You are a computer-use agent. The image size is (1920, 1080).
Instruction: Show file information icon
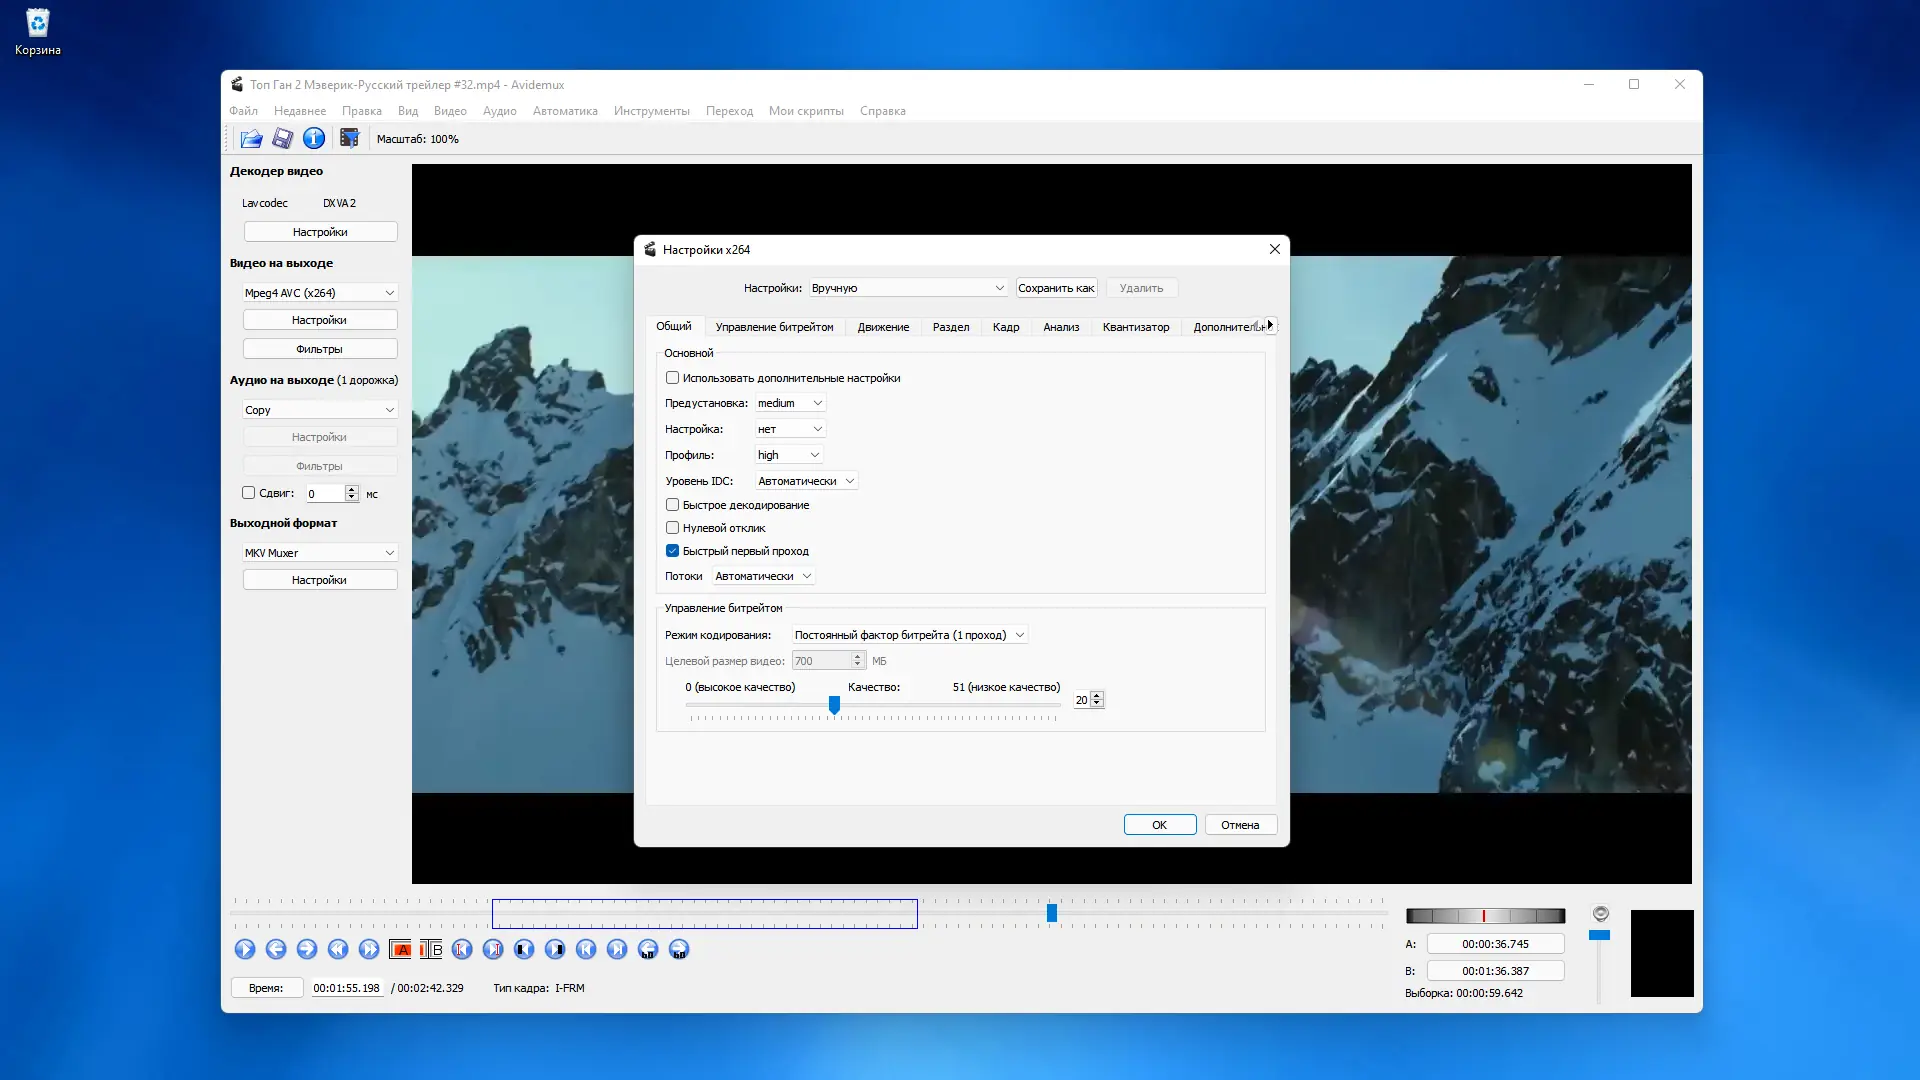(314, 139)
